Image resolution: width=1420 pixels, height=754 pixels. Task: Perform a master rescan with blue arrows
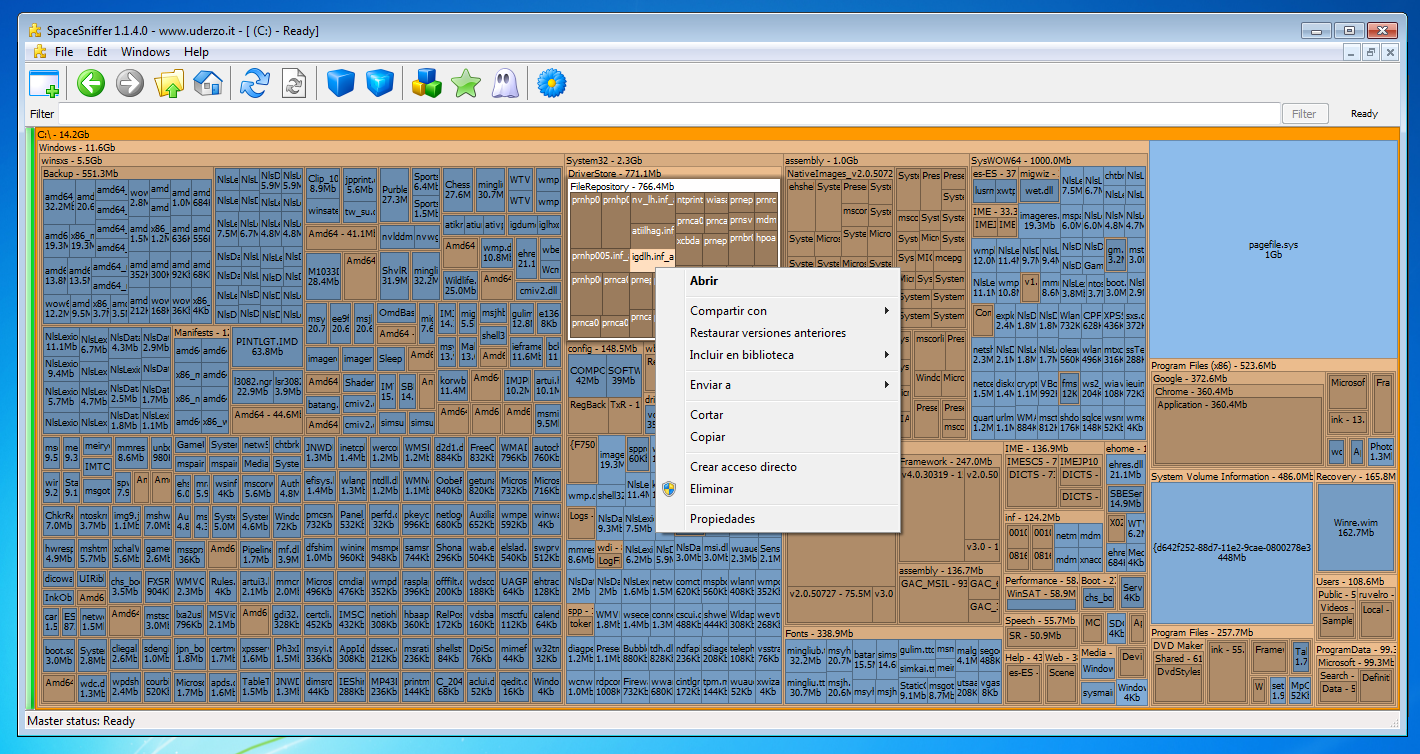(255, 83)
